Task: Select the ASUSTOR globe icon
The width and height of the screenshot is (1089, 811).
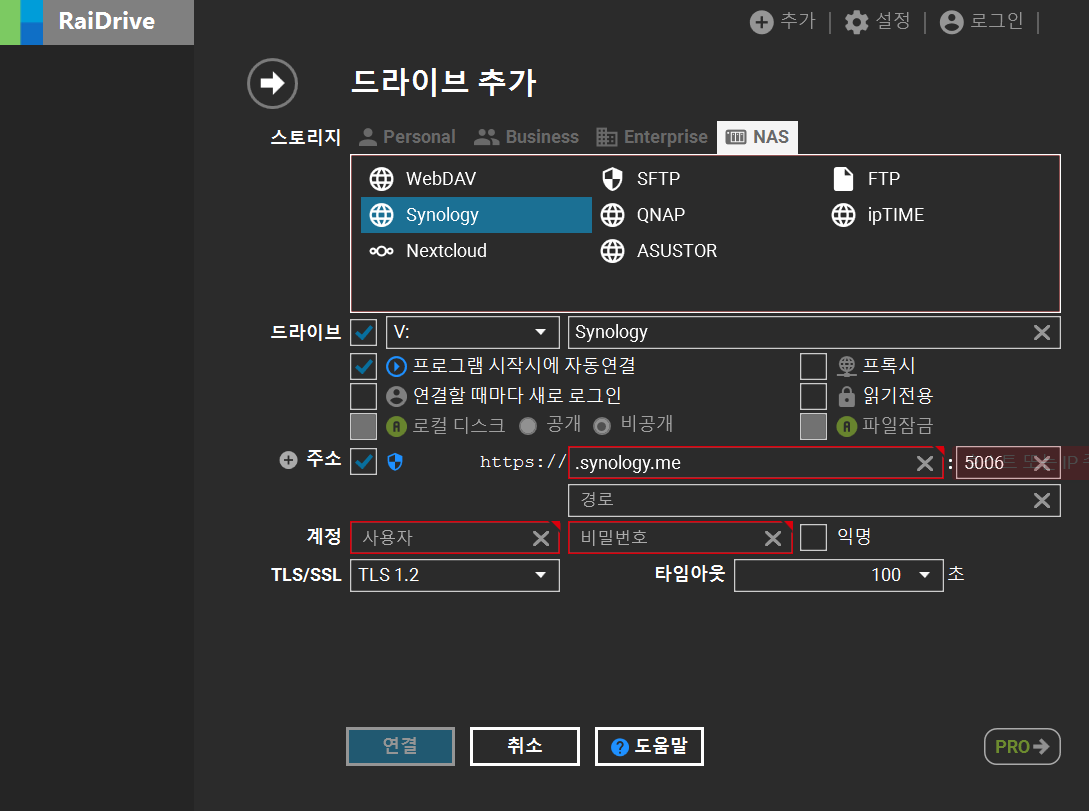Action: coord(612,251)
